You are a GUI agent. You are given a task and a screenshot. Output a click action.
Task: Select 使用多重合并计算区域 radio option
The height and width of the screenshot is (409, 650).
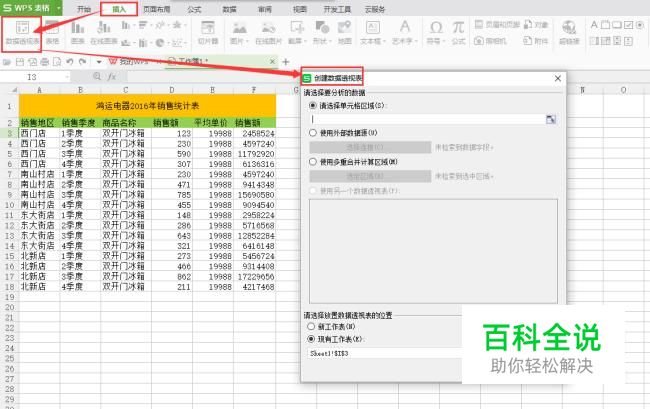pyautogui.click(x=313, y=162)
